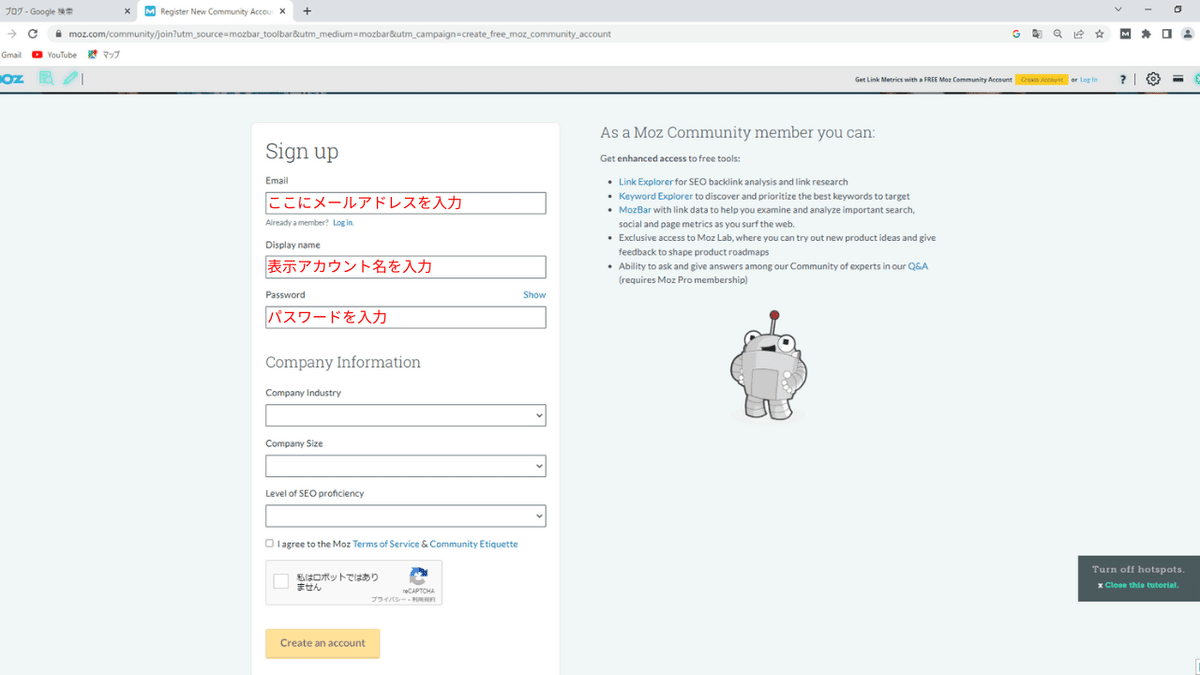Focus the Display name input field

[406, 267]
